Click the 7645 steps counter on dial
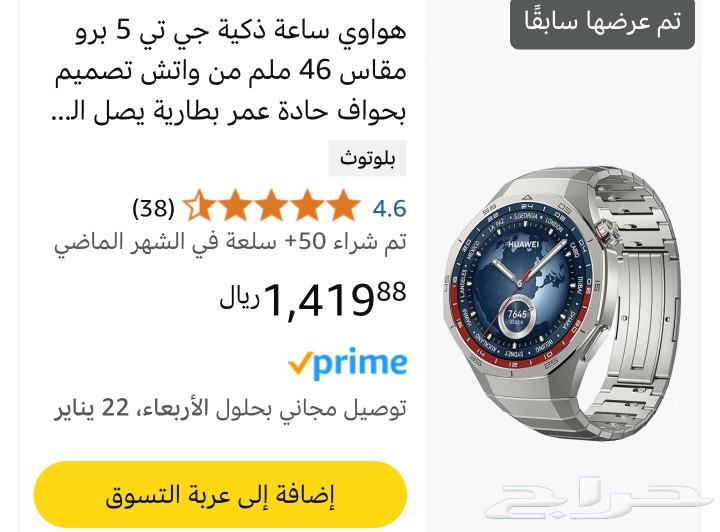 coord(517,315)
